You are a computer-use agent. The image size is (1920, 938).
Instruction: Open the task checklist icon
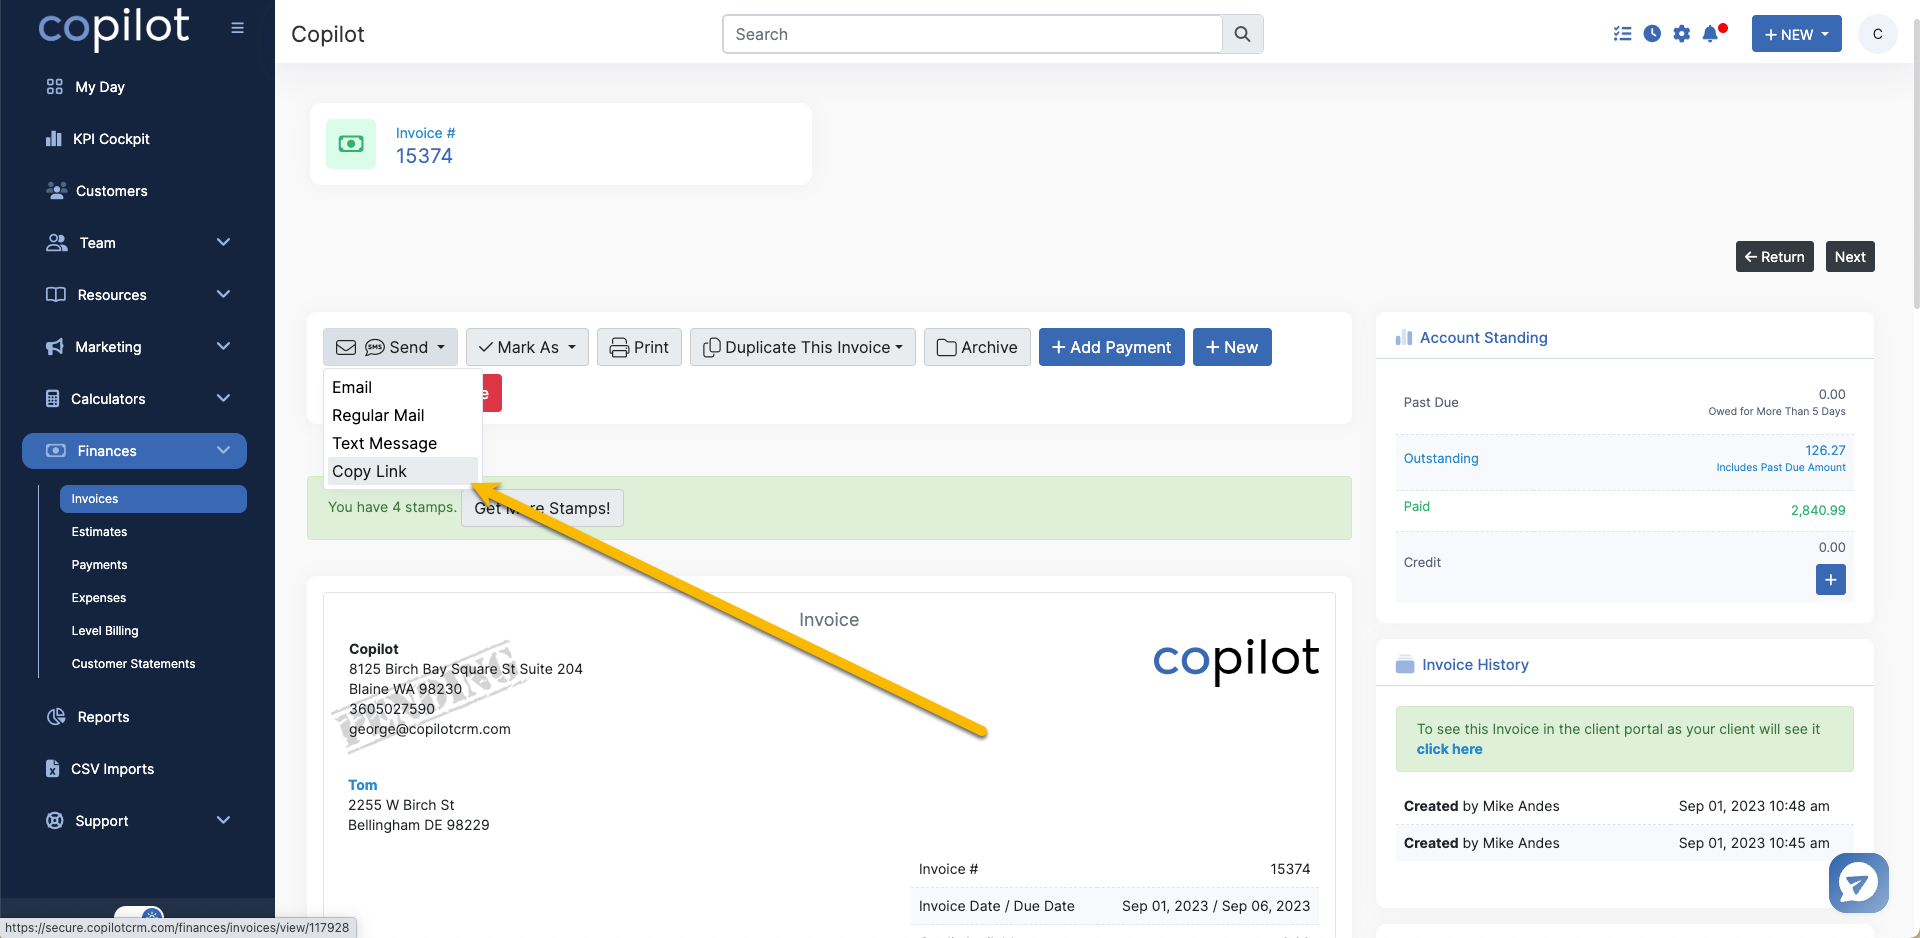1622,34
